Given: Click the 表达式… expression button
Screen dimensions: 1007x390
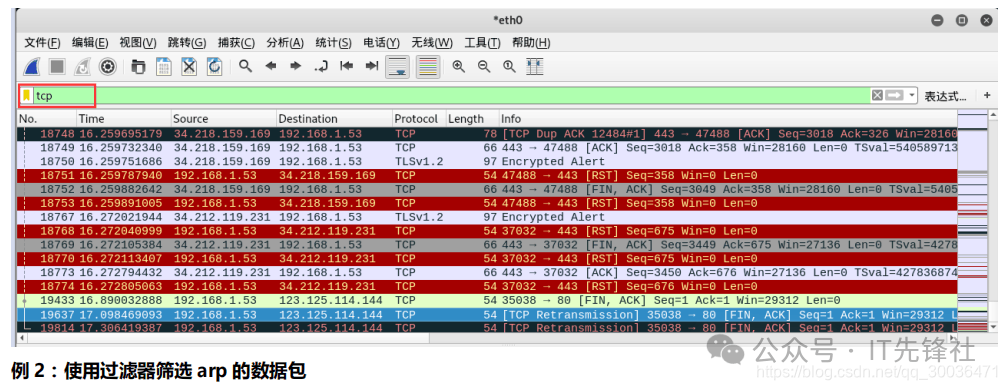Looking at the screenshot, I should [945, 96].
